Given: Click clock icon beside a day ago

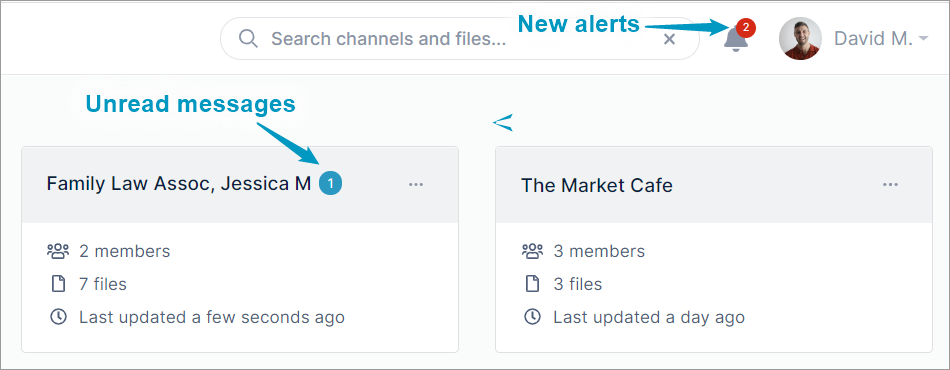Looking at the screenshot, I should (533, 317).
